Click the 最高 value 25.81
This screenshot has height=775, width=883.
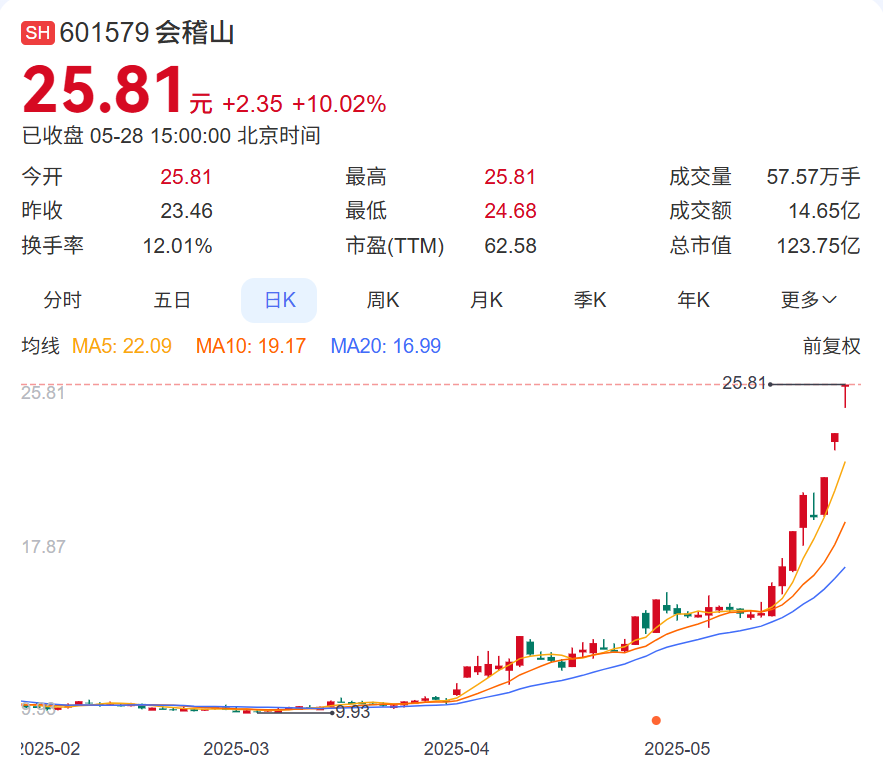(510, 177)
